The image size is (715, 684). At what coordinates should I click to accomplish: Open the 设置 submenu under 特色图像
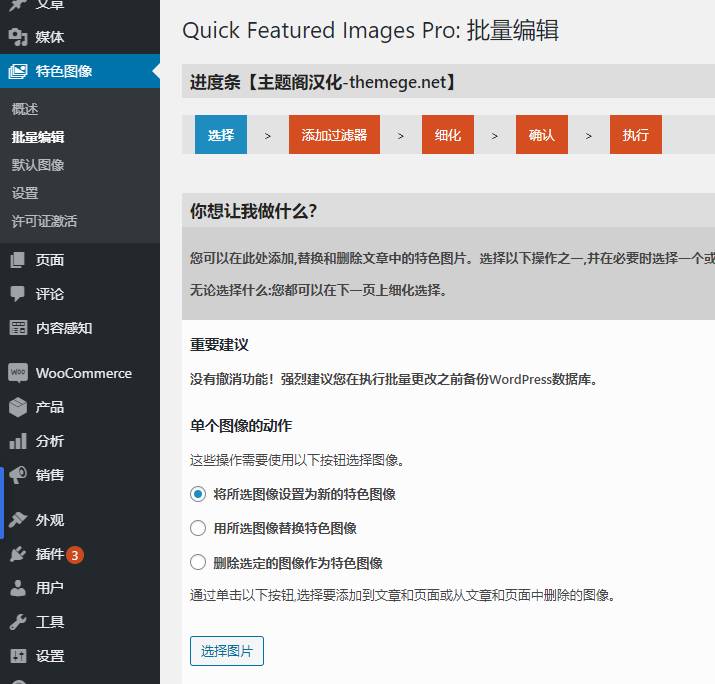pos(25,193)
